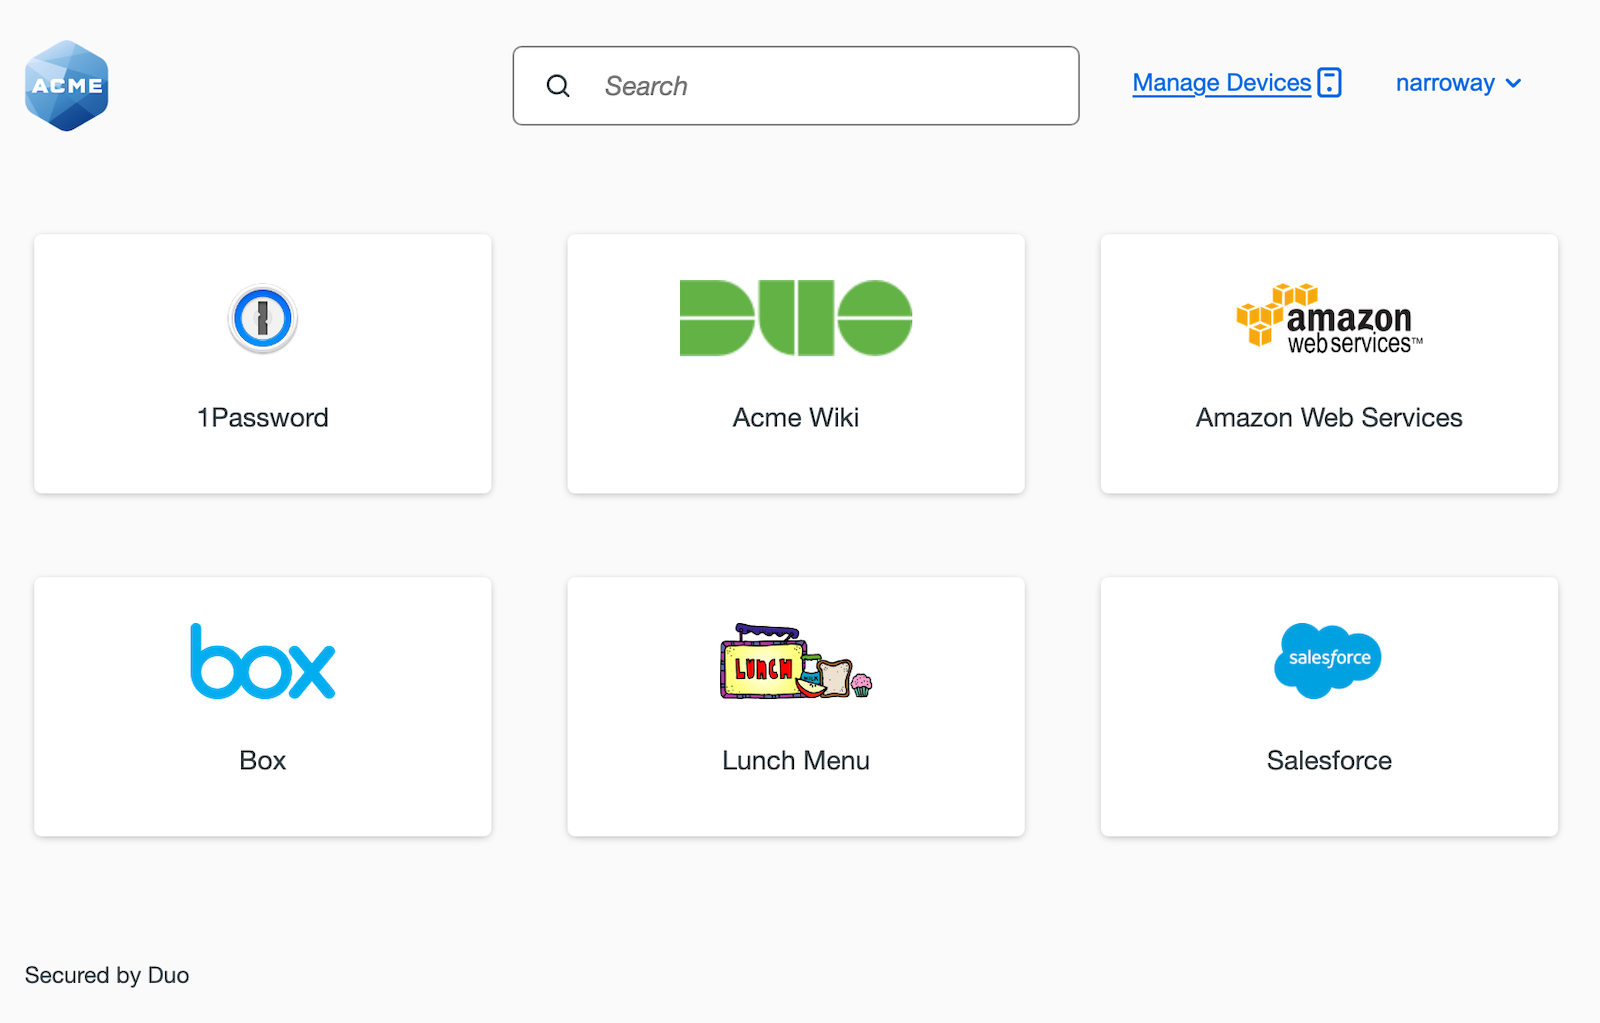Click the device icon beside Manage Devices
1600x1023 pixels.
tap(1329, 83)
